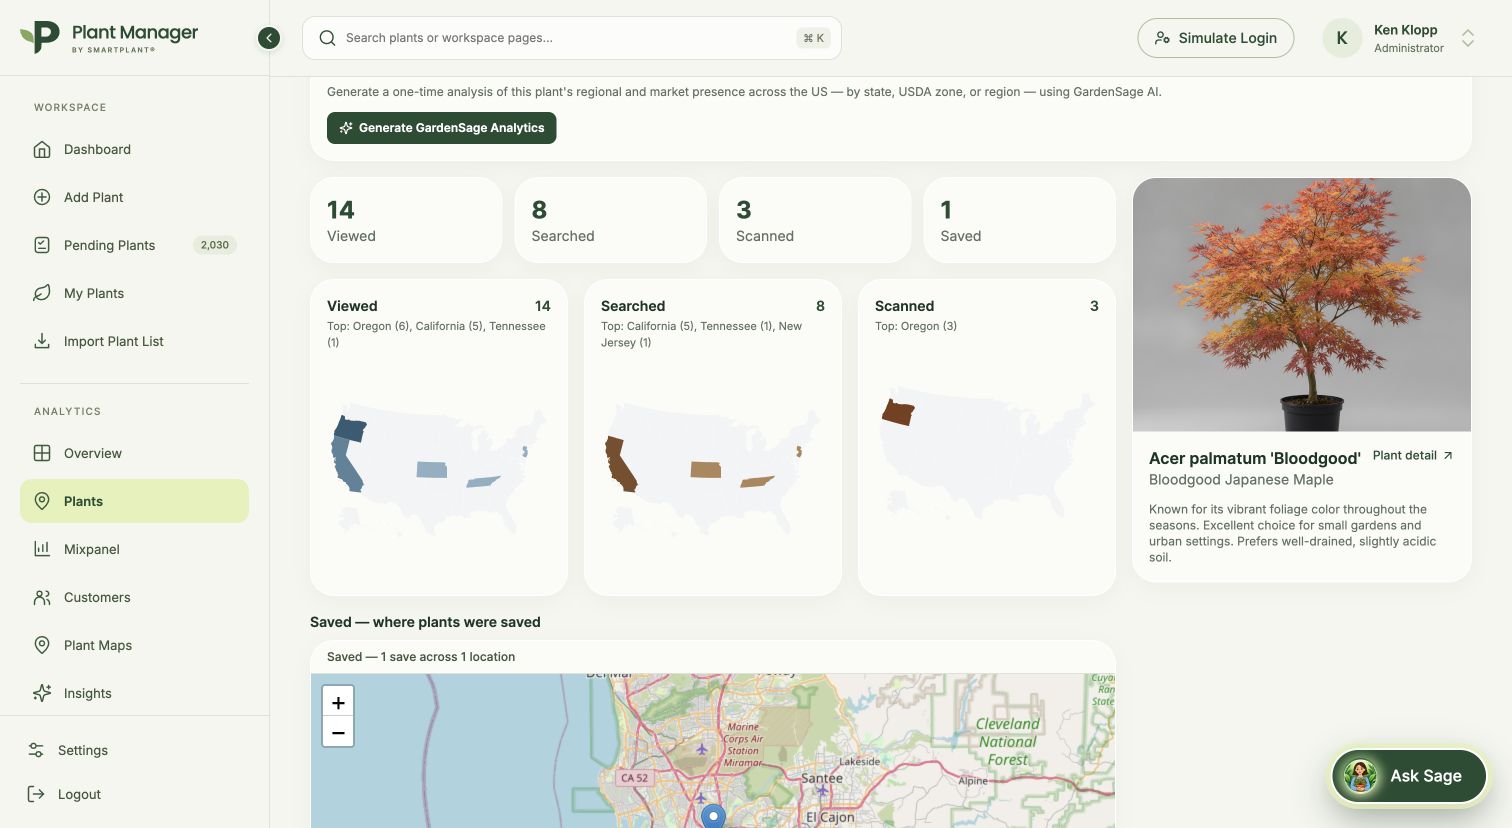Click the 8 Searched stat card

(611, 220)
